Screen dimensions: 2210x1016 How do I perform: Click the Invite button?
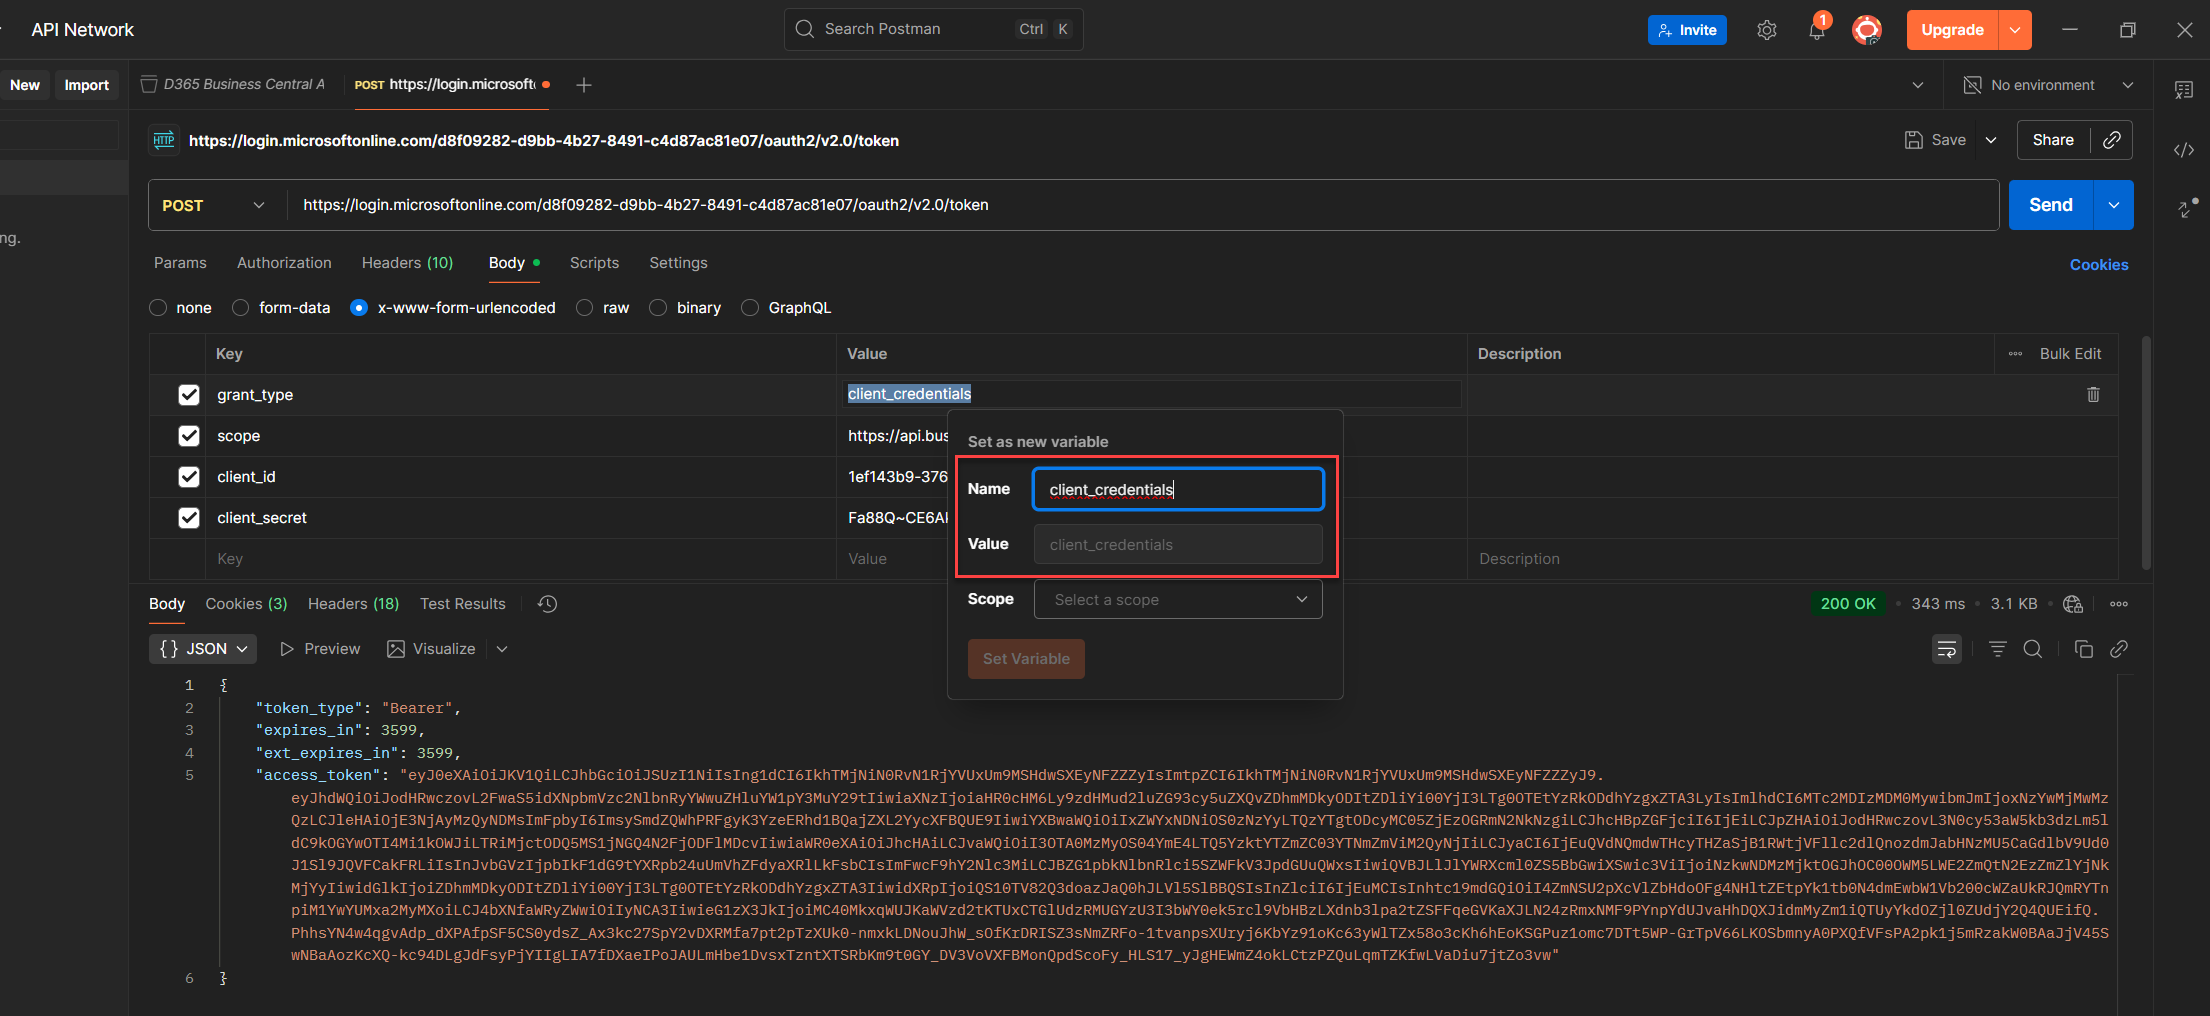(1687, 30)
